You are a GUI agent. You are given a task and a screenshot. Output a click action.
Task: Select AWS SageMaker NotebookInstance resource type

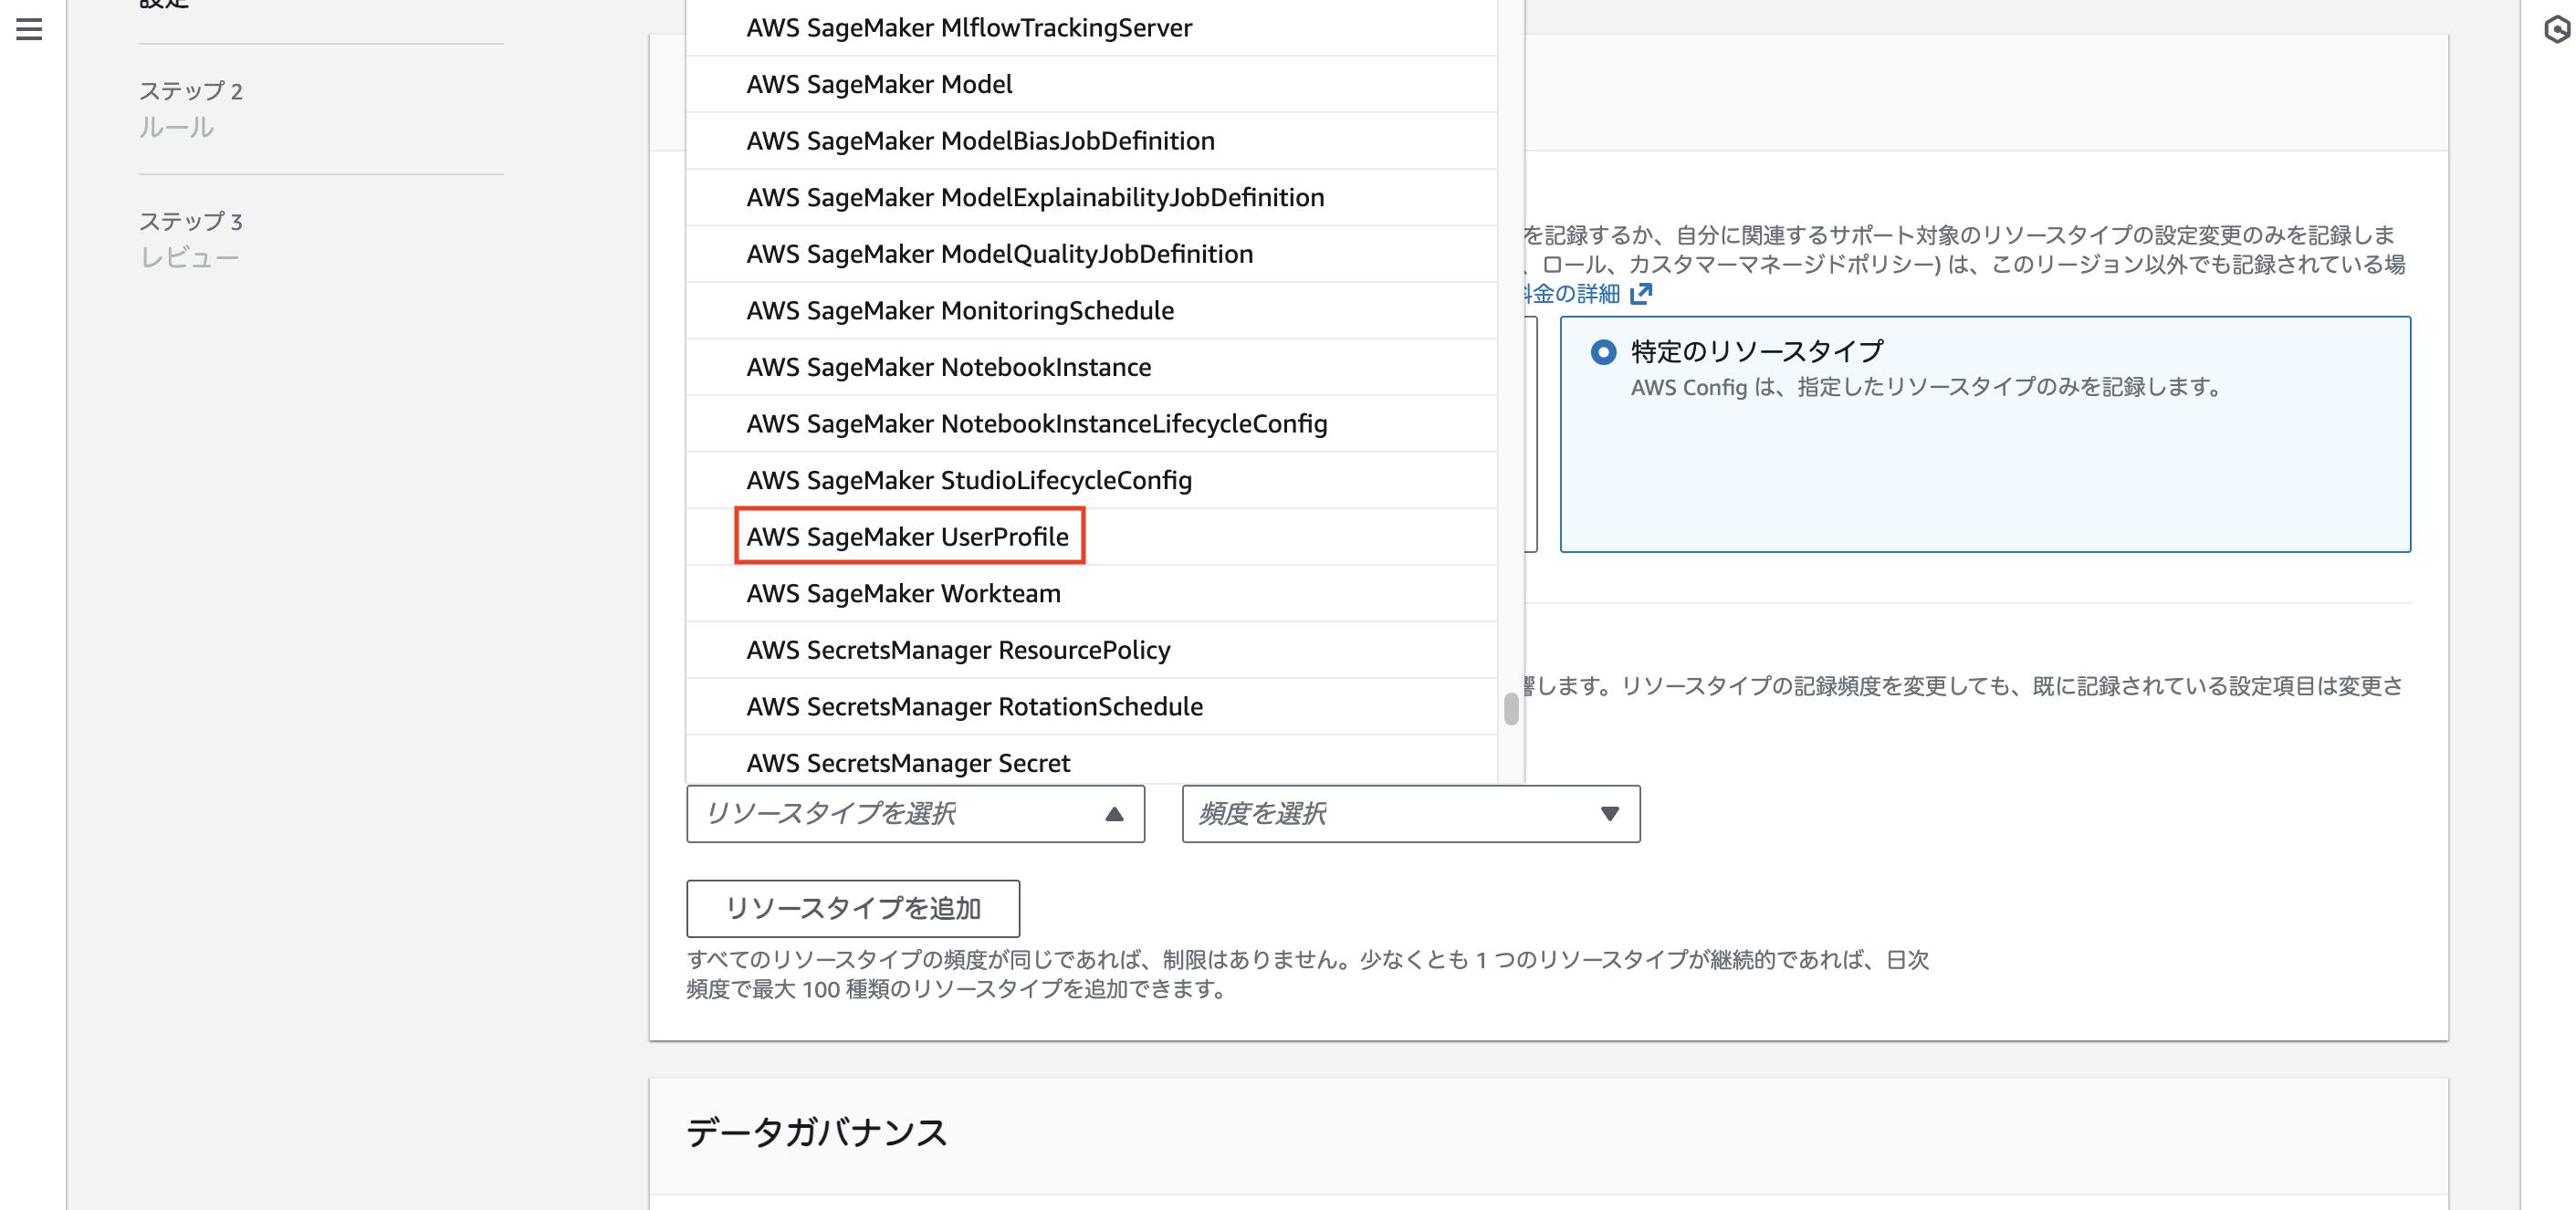click(948, 367)
